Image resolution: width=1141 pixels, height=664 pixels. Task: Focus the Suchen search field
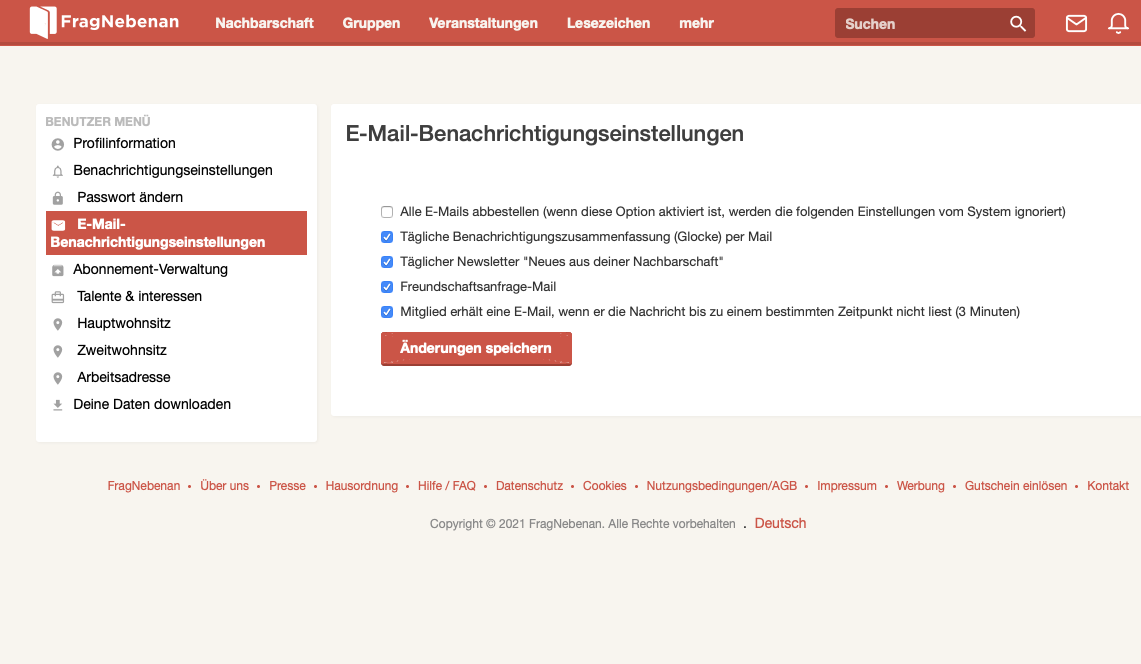coord(920,23)
